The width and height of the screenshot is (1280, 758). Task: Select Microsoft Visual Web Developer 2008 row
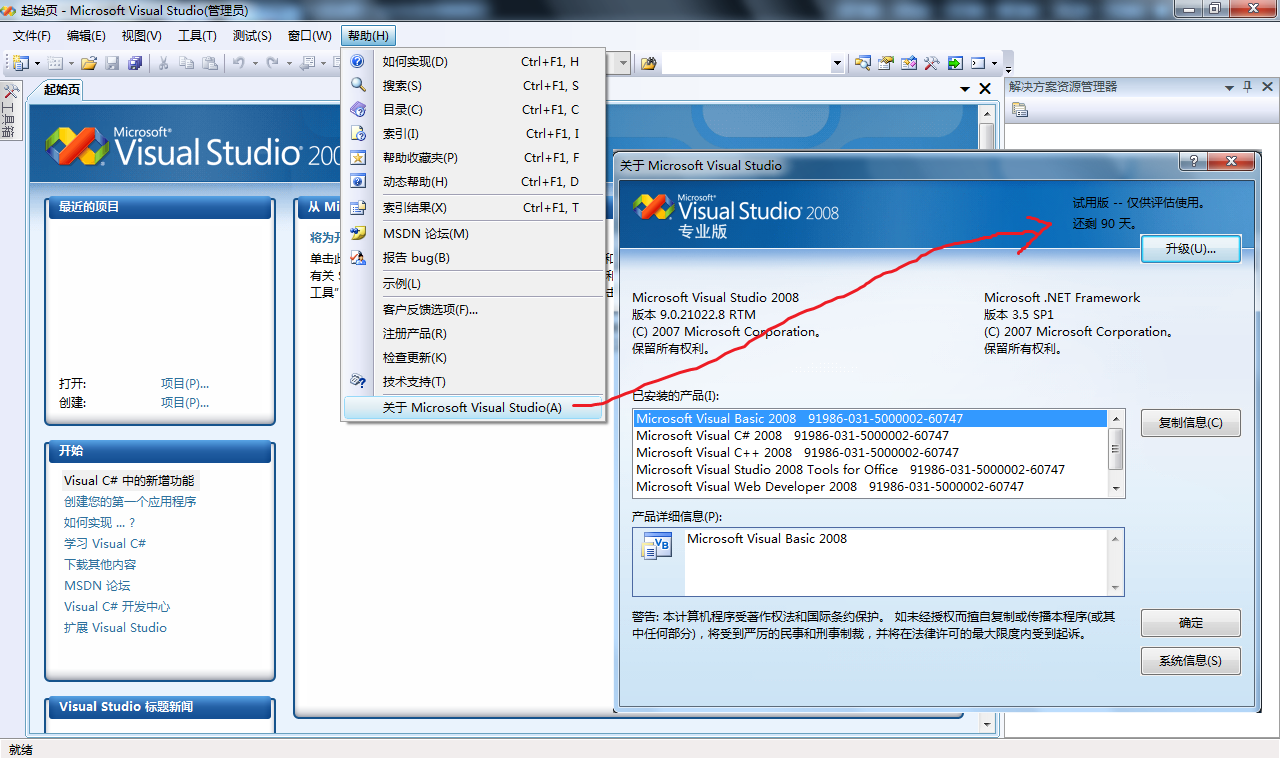coord(870,487)
